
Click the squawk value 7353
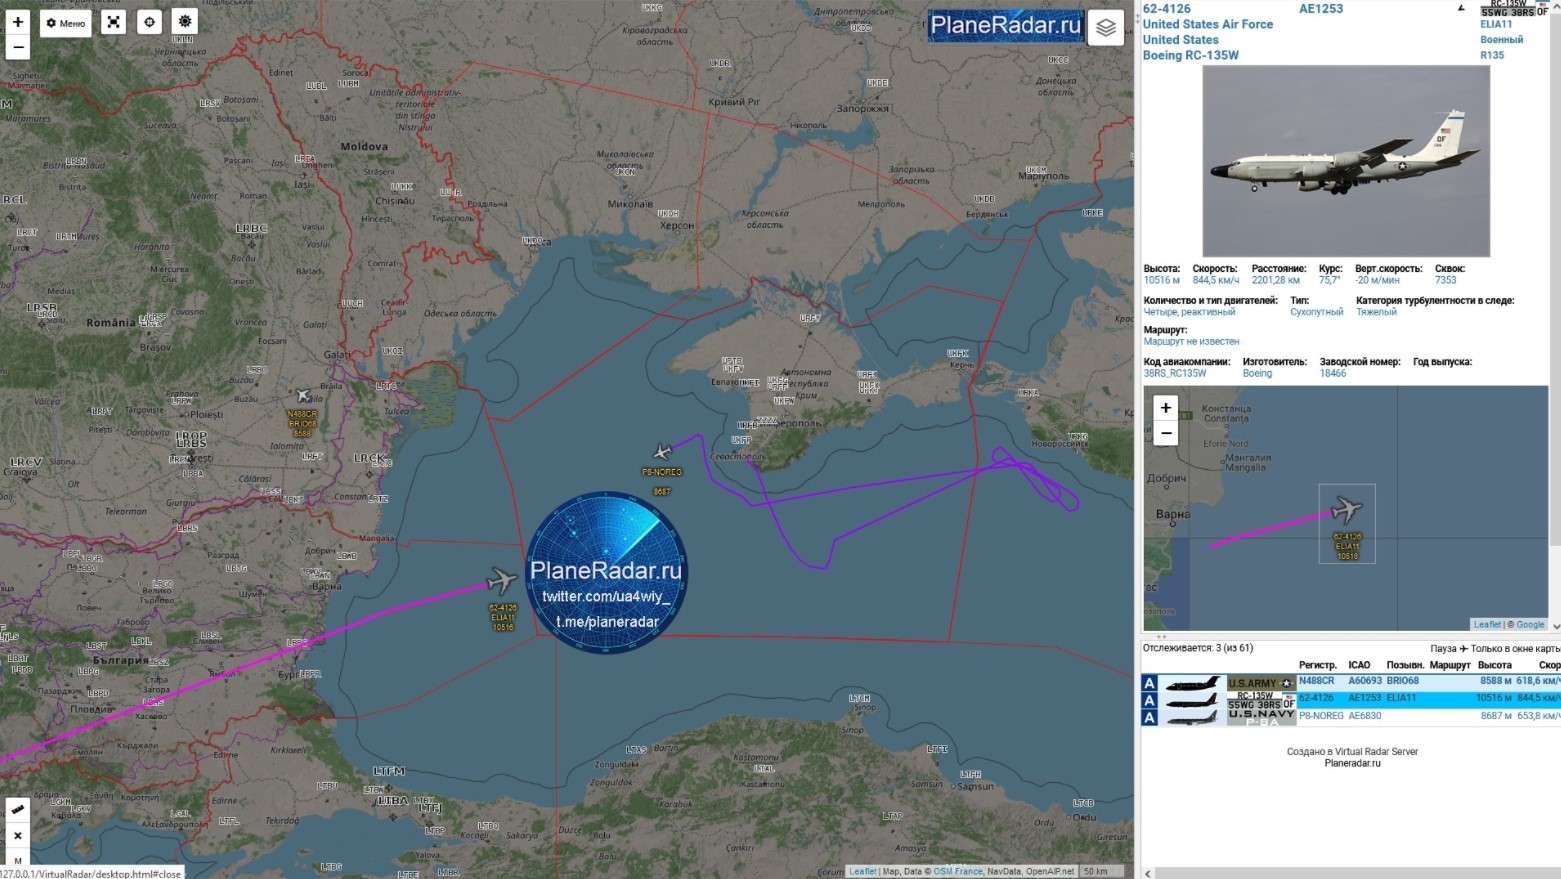pyautogui.click(x=1446, y=280)
